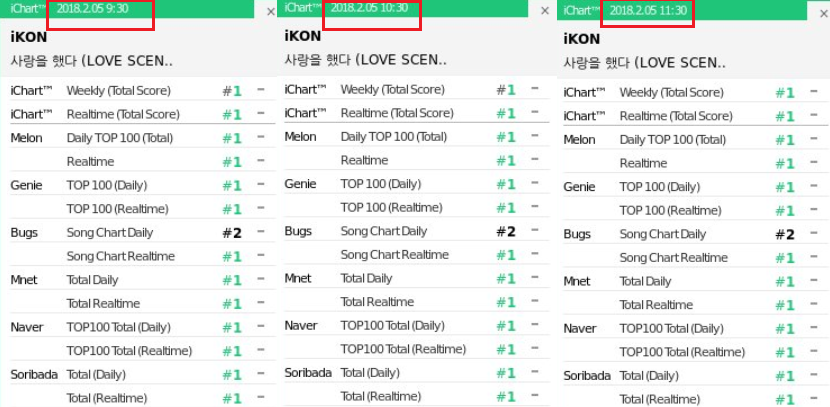Click the iChart logo in 11:30 panel header

580,10
